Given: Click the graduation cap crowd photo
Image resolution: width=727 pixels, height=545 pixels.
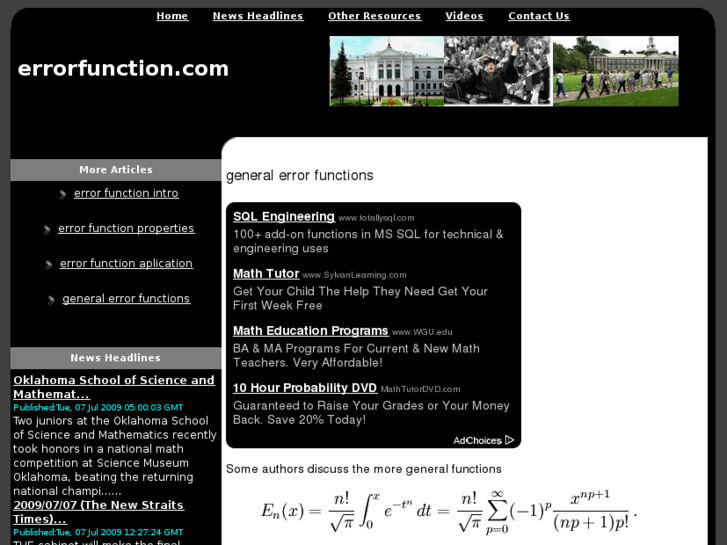Looking at the screenshot, I should [x=498, y=71].
